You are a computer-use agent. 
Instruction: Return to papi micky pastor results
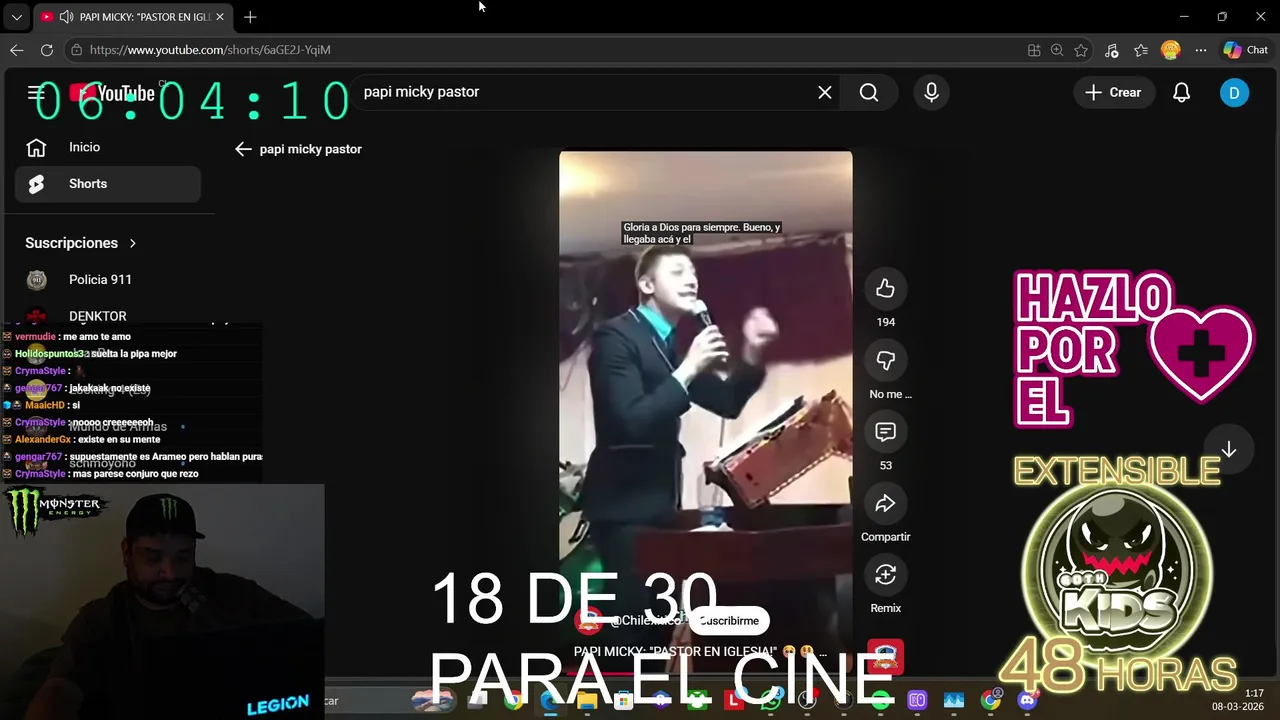click(243, 149)
